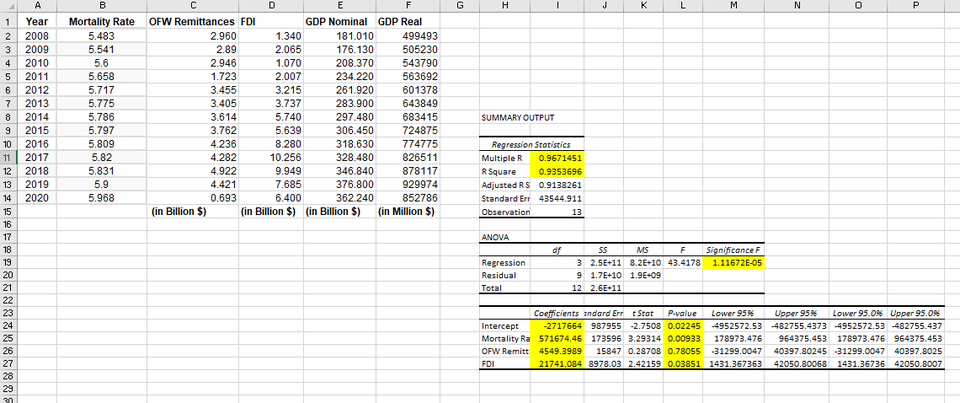Select Multiple R value 0.9671451
960x403 pixels.
click(x=557, y=158)
